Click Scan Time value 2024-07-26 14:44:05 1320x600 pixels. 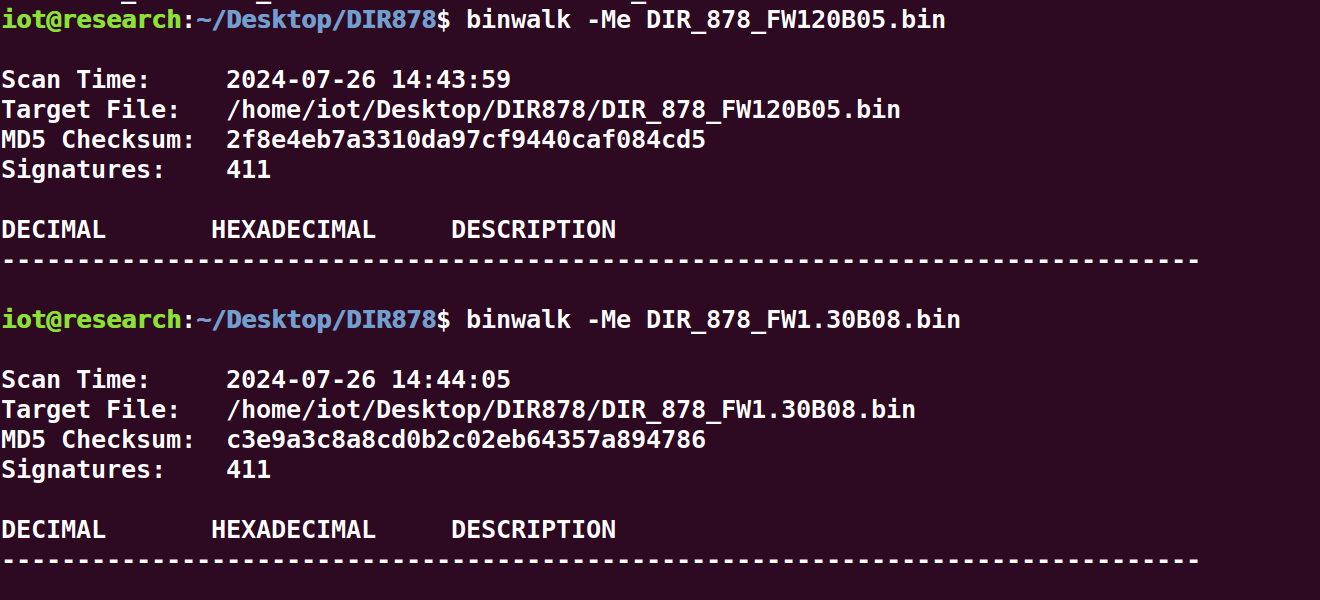368,379
